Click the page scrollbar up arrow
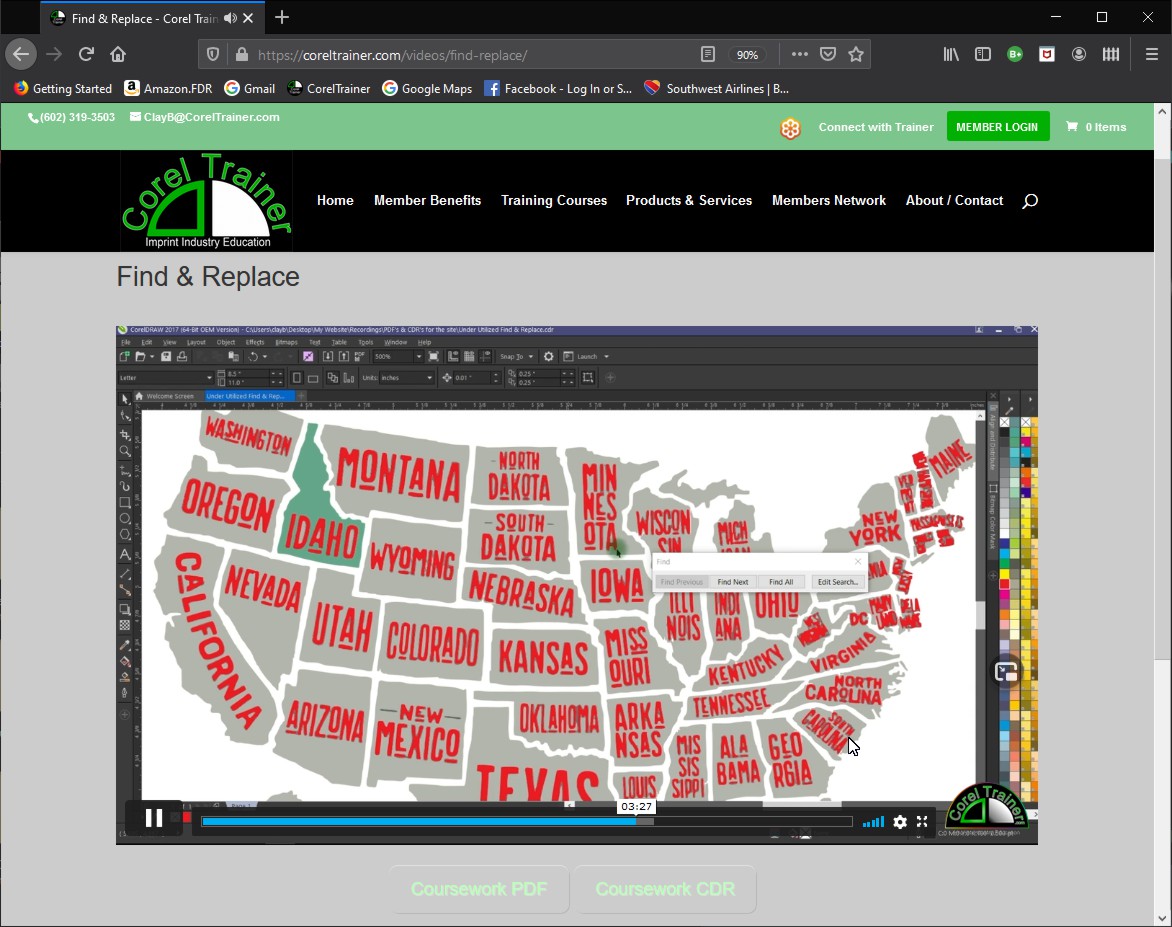The image size is (1172, 927). [1162, 111]
